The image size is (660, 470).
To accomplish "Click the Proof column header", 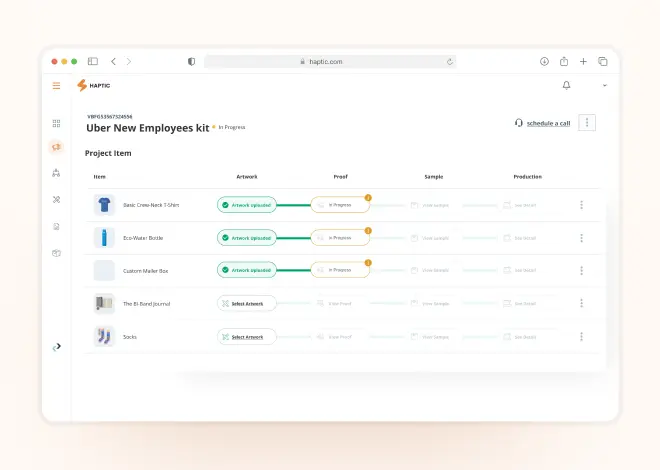I will pos(341,177).
